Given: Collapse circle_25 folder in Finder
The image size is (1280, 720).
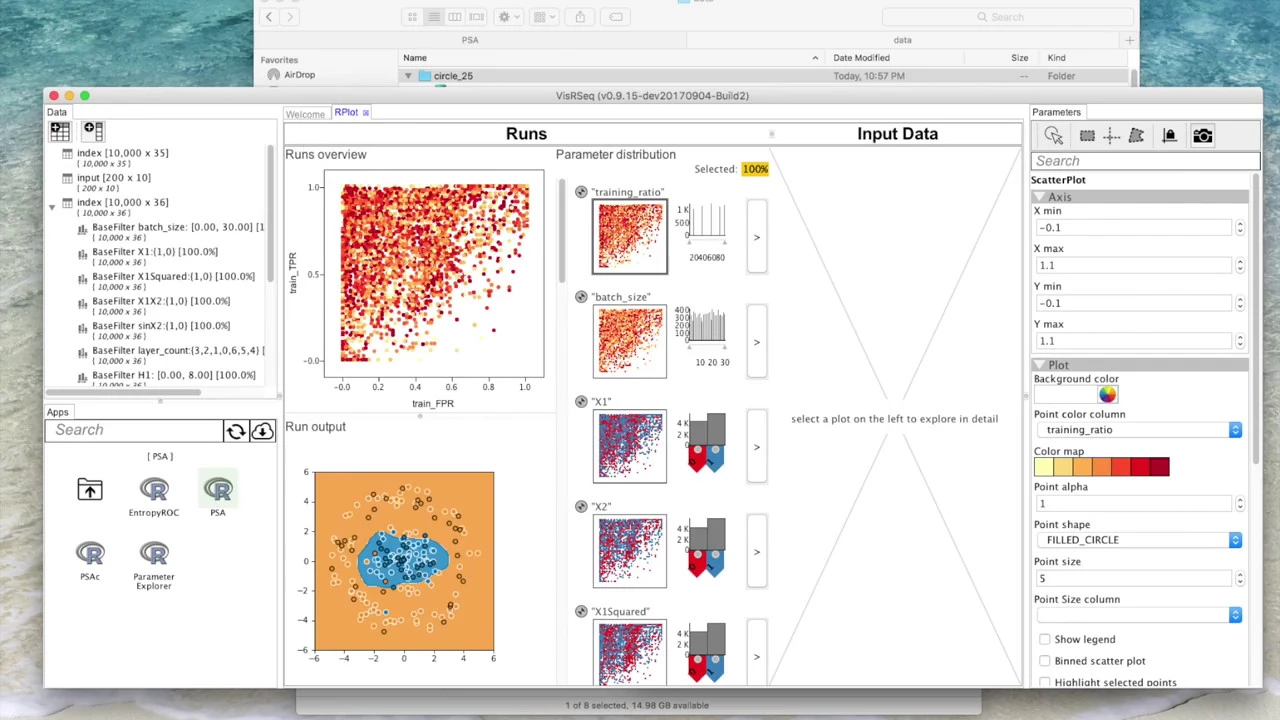Looking at the screenshot, I should click(x=408, y=76).
